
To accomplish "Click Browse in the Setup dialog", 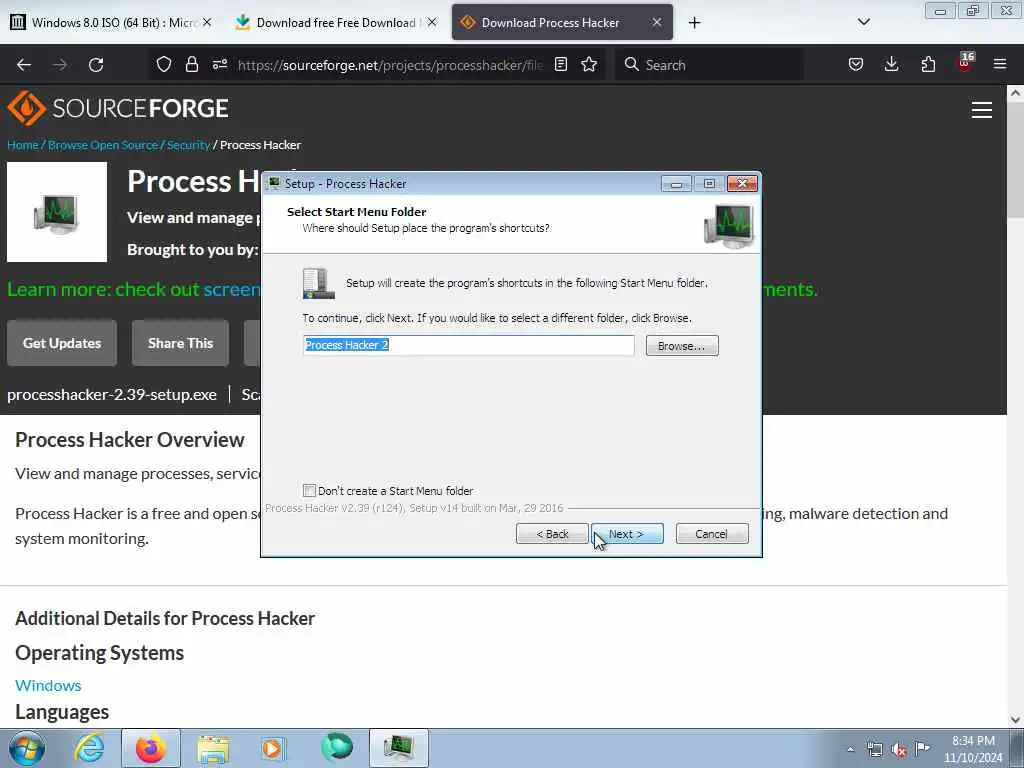I will pyautogui.click(x=682, y=345).
